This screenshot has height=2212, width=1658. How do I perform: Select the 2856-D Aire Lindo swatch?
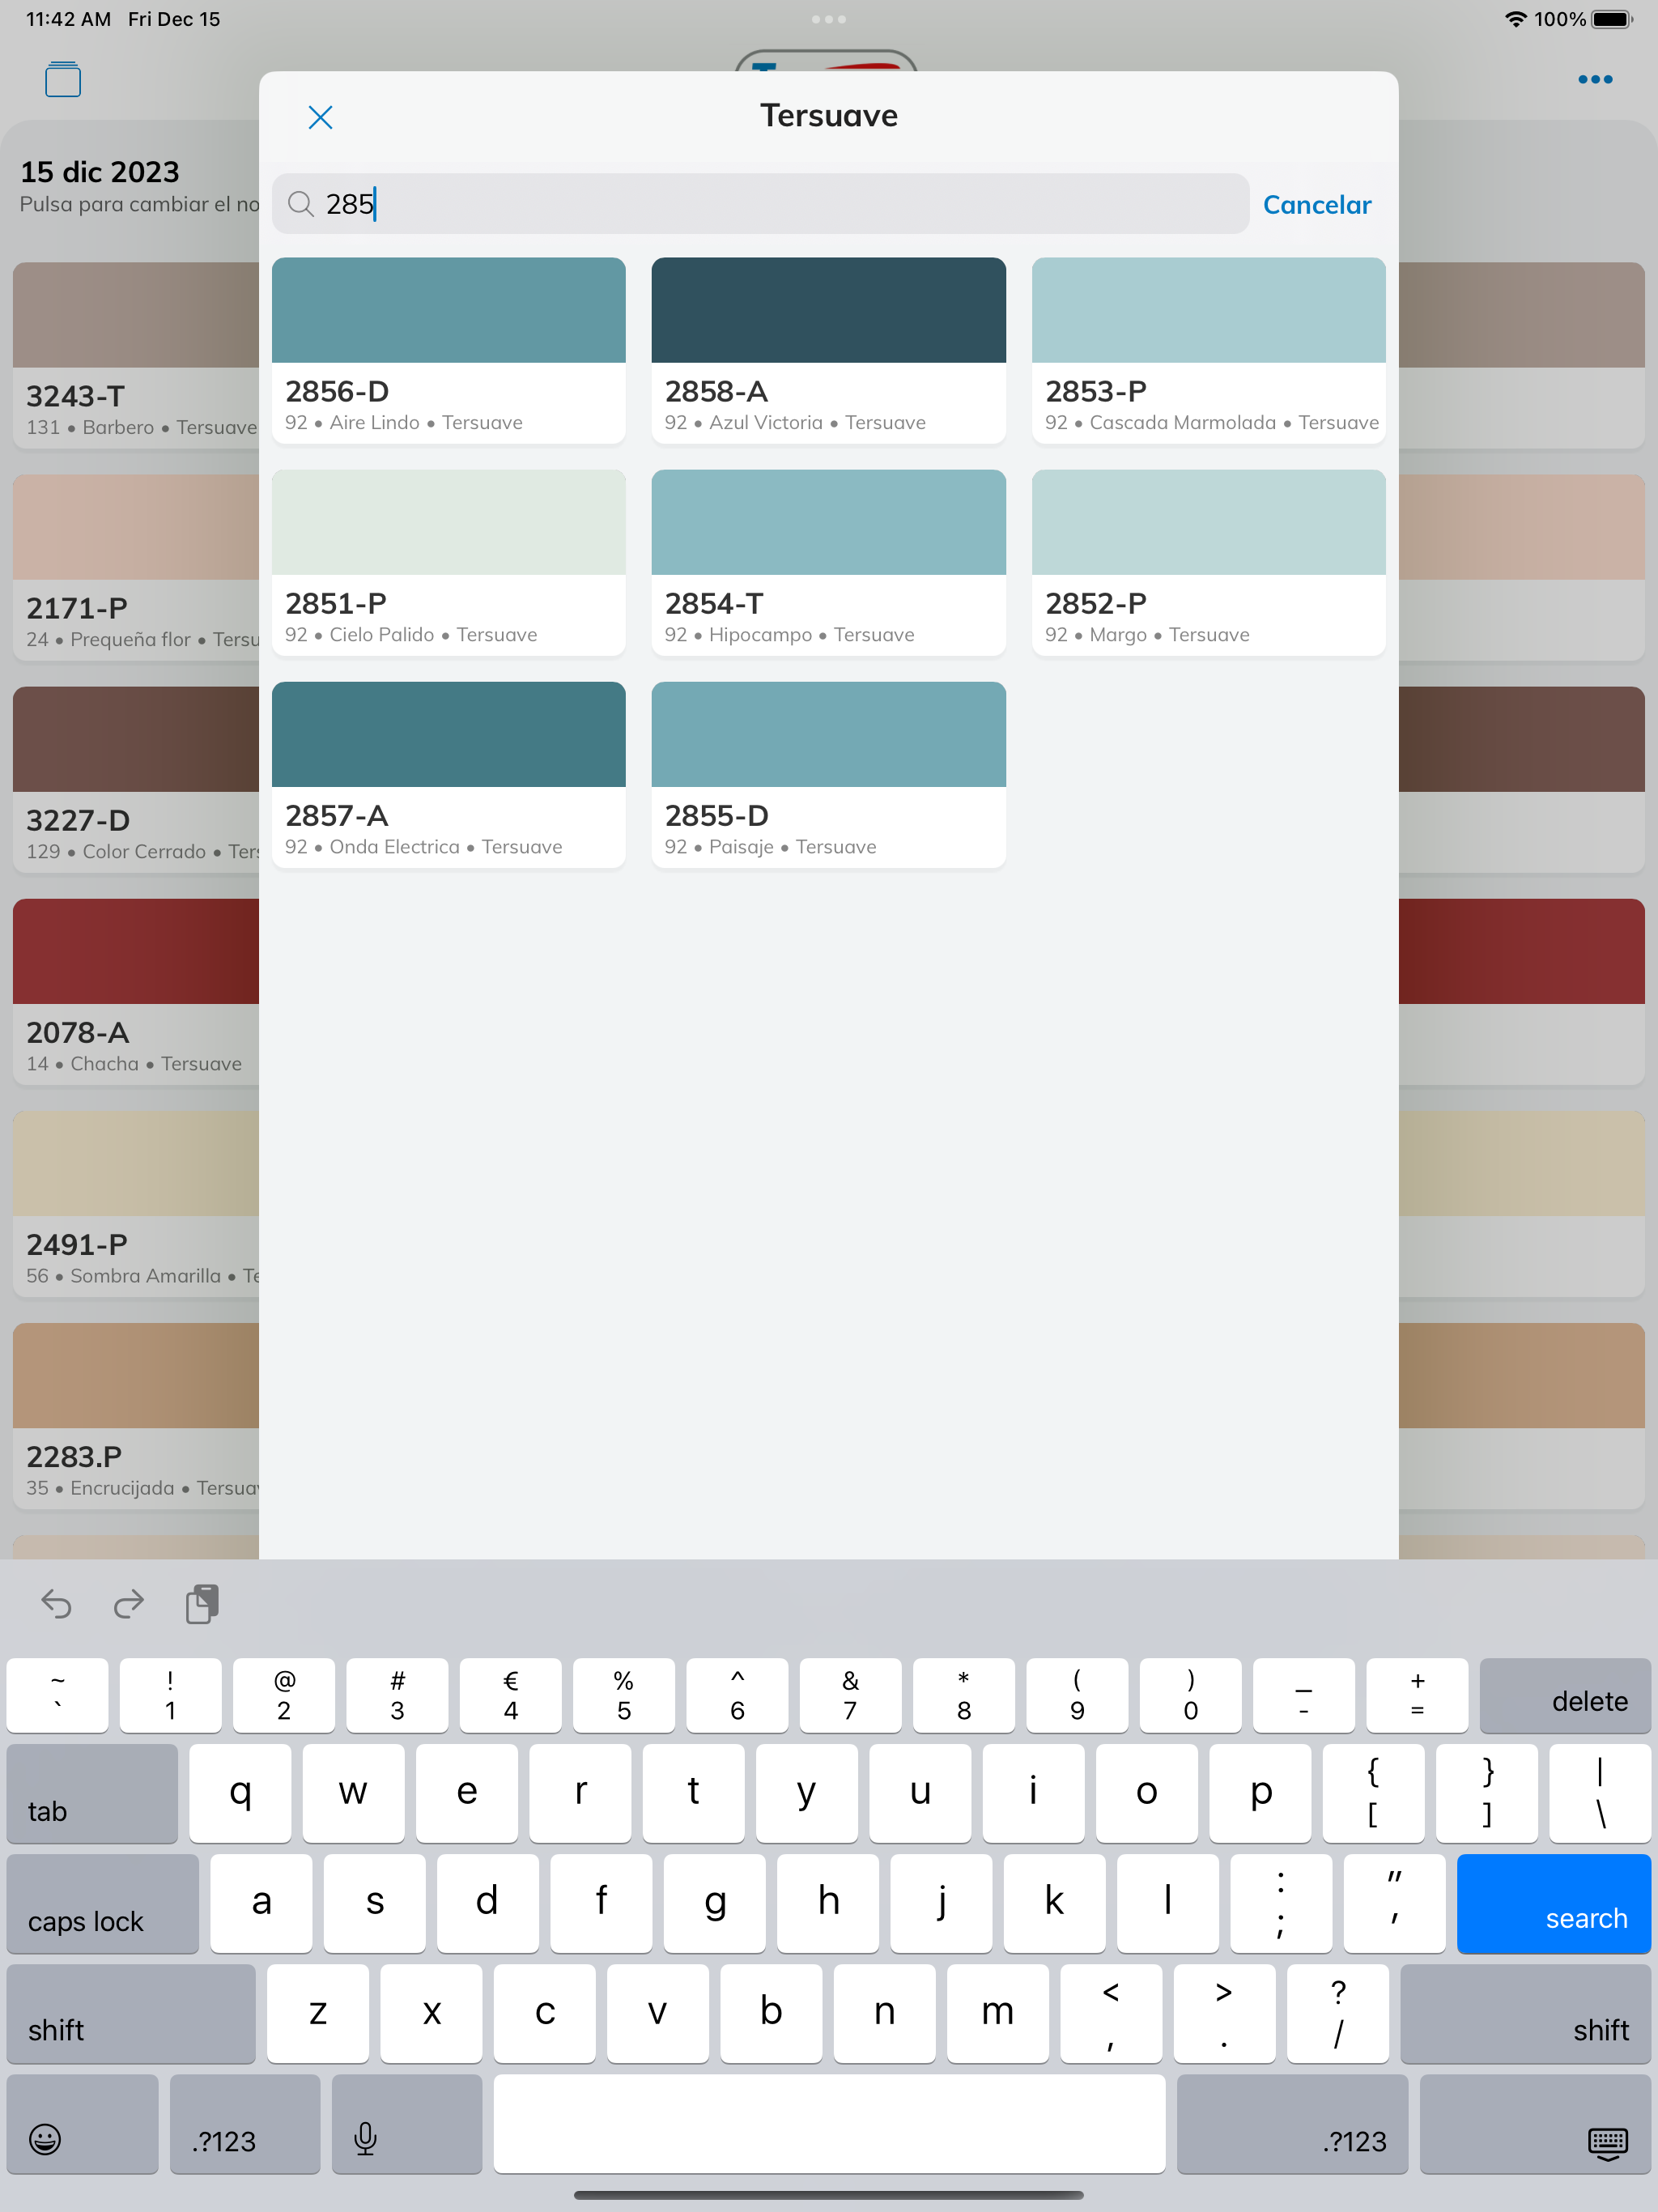pyautogui.click(x=448, y=350)
